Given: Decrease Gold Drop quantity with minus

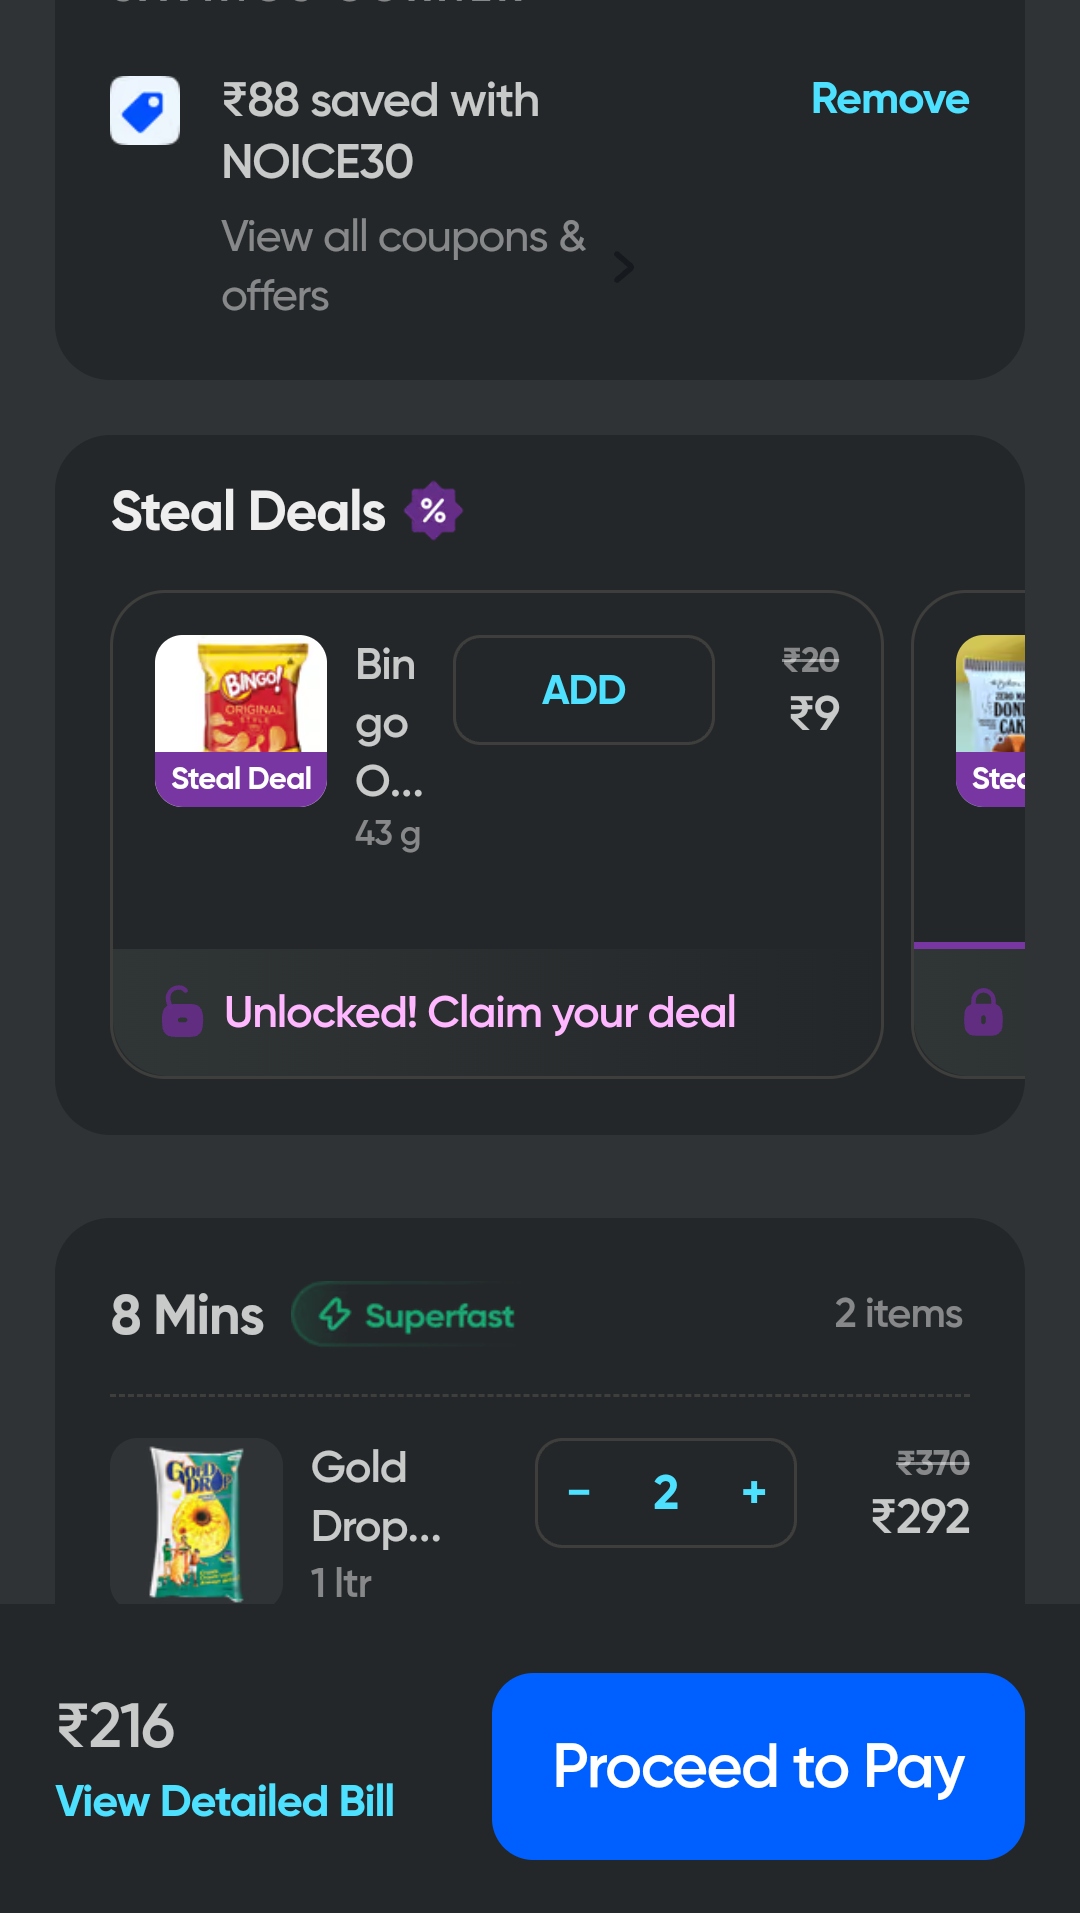Looking at the screenshot, I should [x=579, y=1493].
